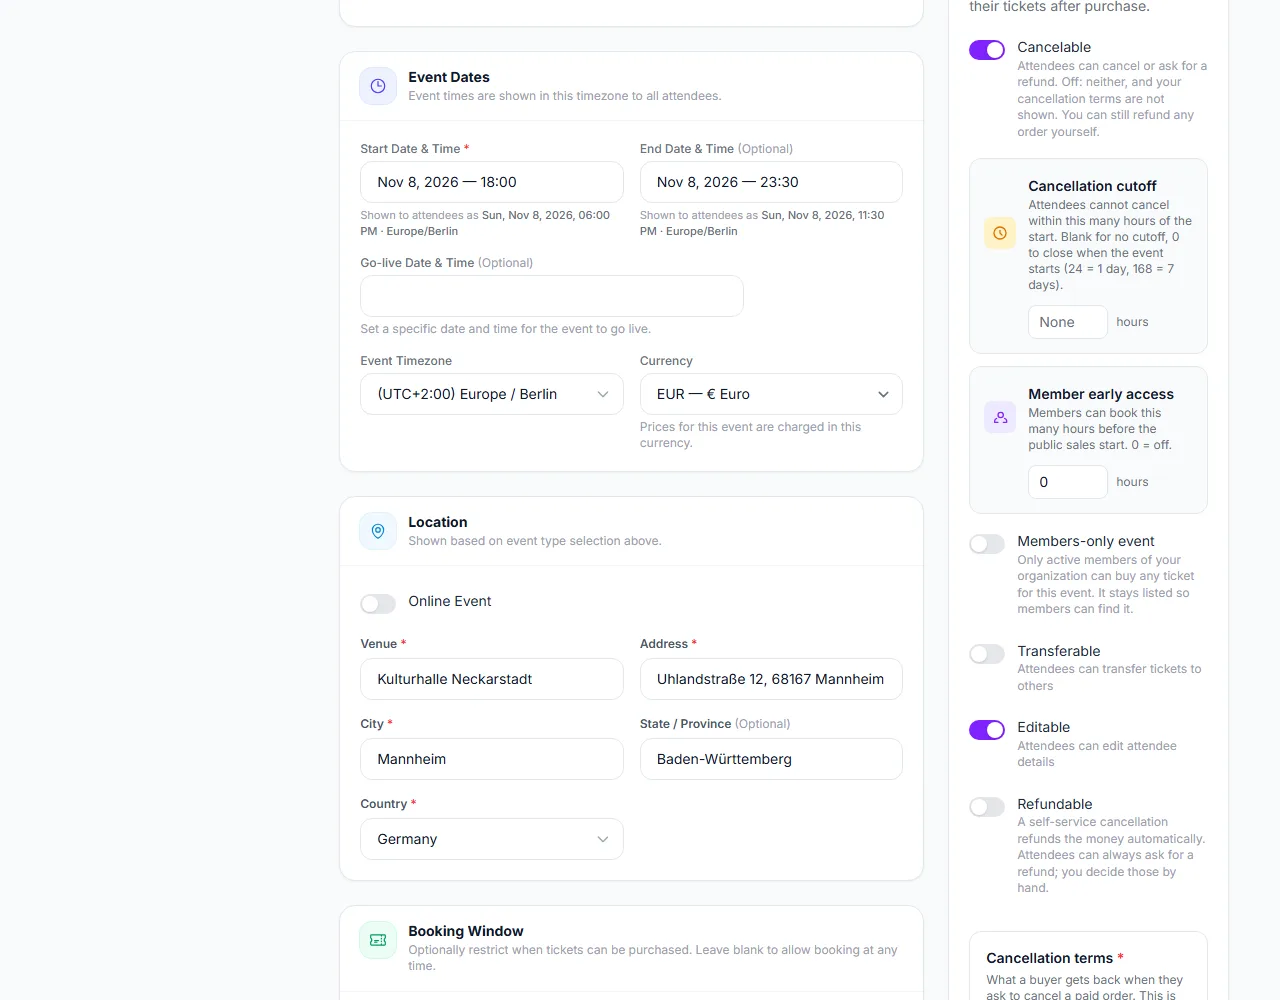Viewport: 1280px width, 1000px height.
Task: Switch on the Refundable toggle
Action: [x=987, y=807]
